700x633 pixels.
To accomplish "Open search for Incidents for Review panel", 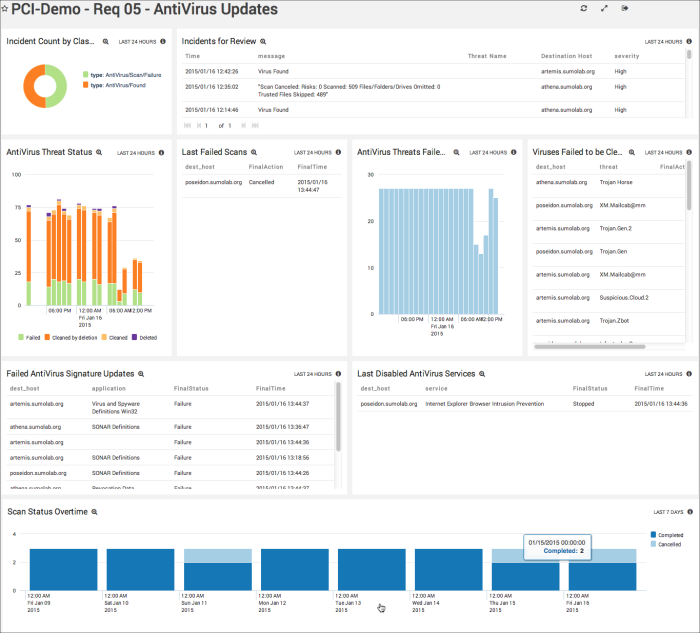I will click(263, 42).
